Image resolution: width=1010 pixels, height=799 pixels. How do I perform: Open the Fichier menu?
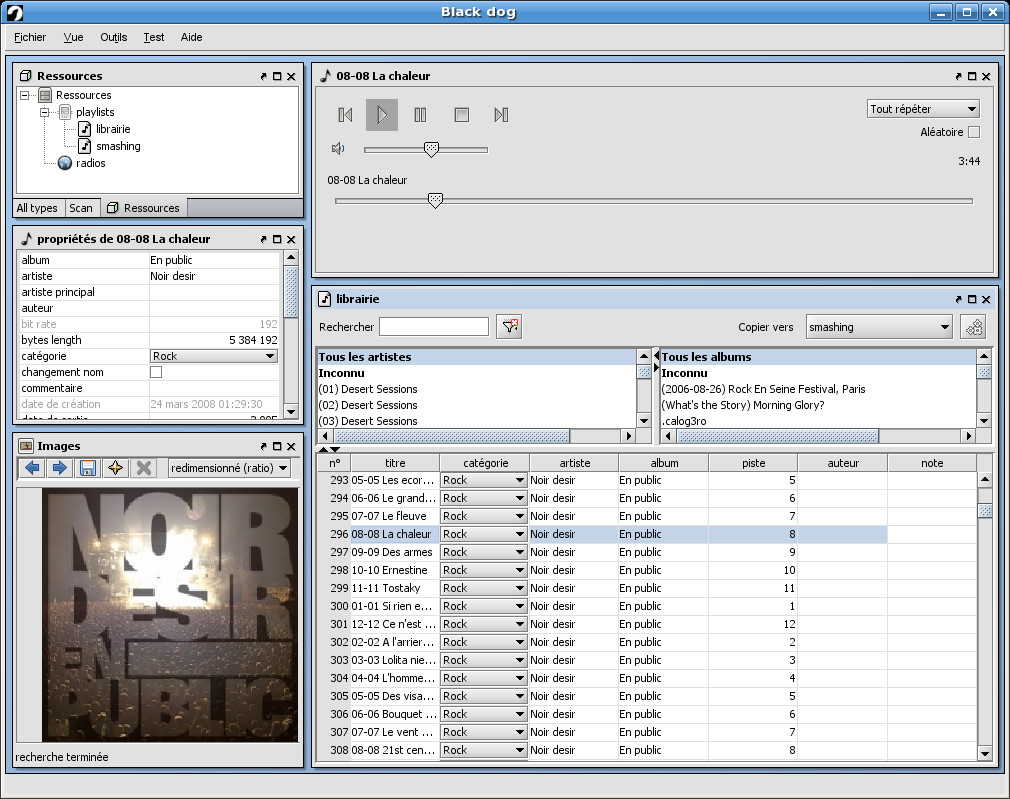tap(30, 37)
